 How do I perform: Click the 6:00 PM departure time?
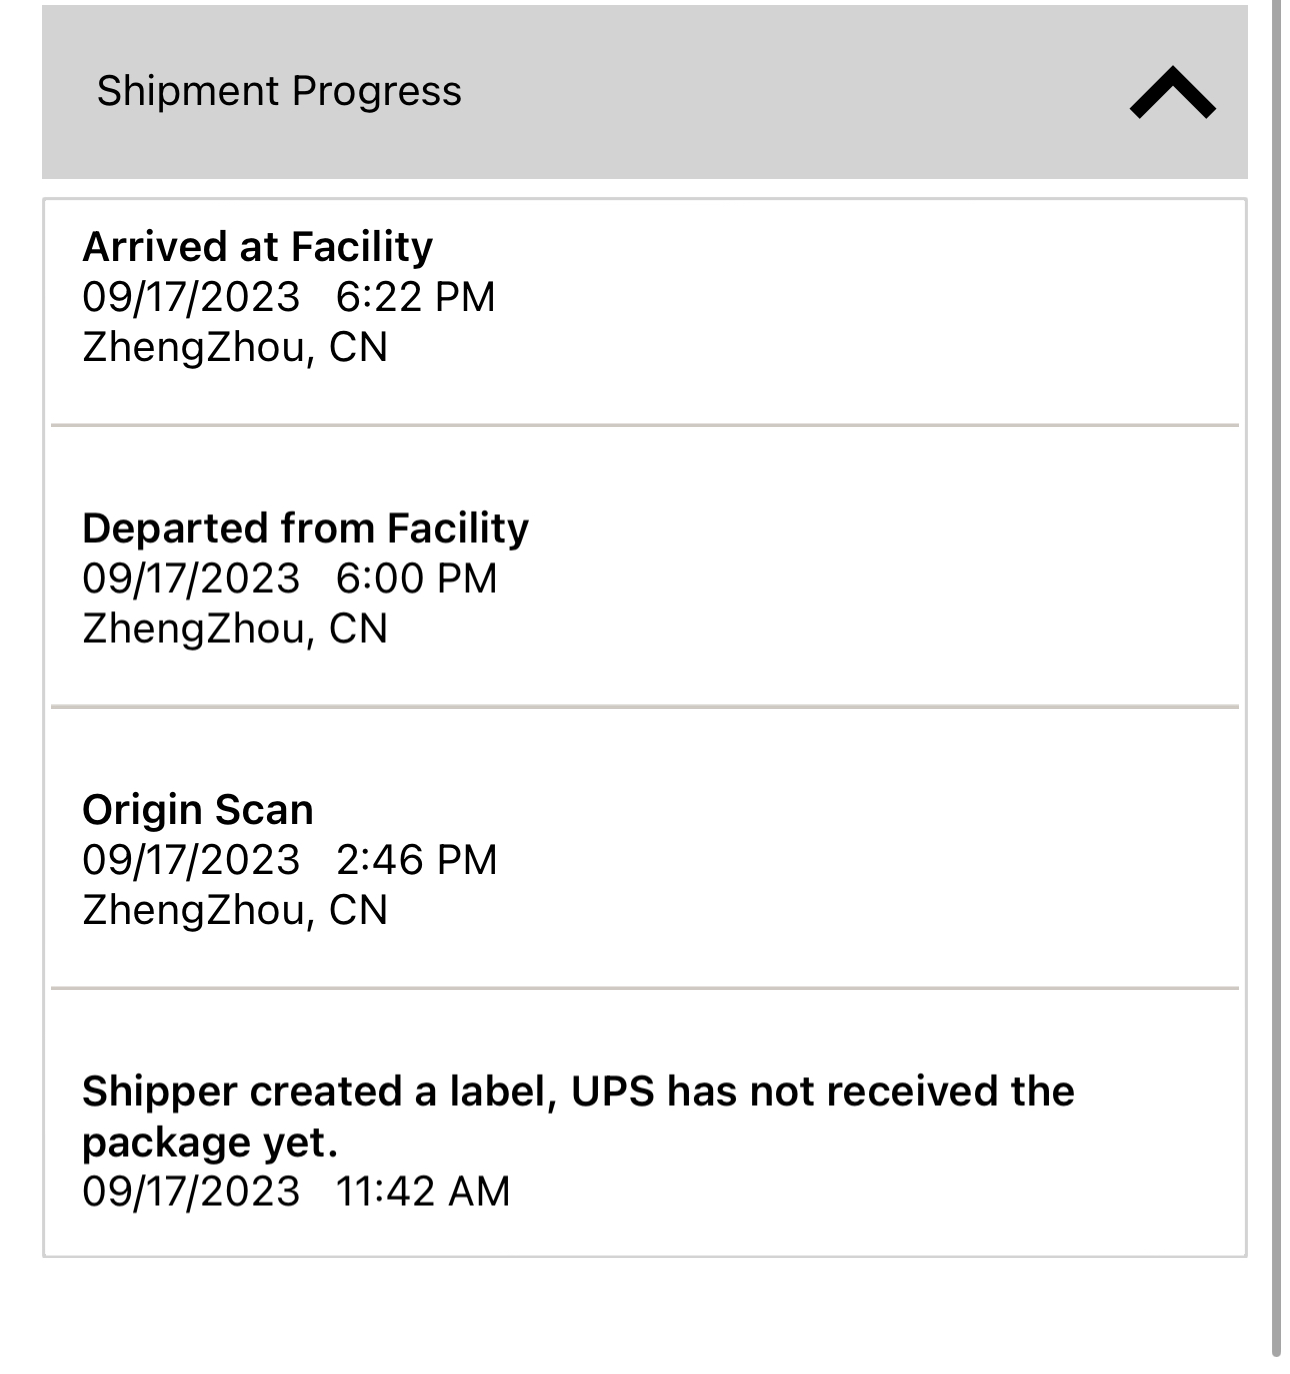416,579
